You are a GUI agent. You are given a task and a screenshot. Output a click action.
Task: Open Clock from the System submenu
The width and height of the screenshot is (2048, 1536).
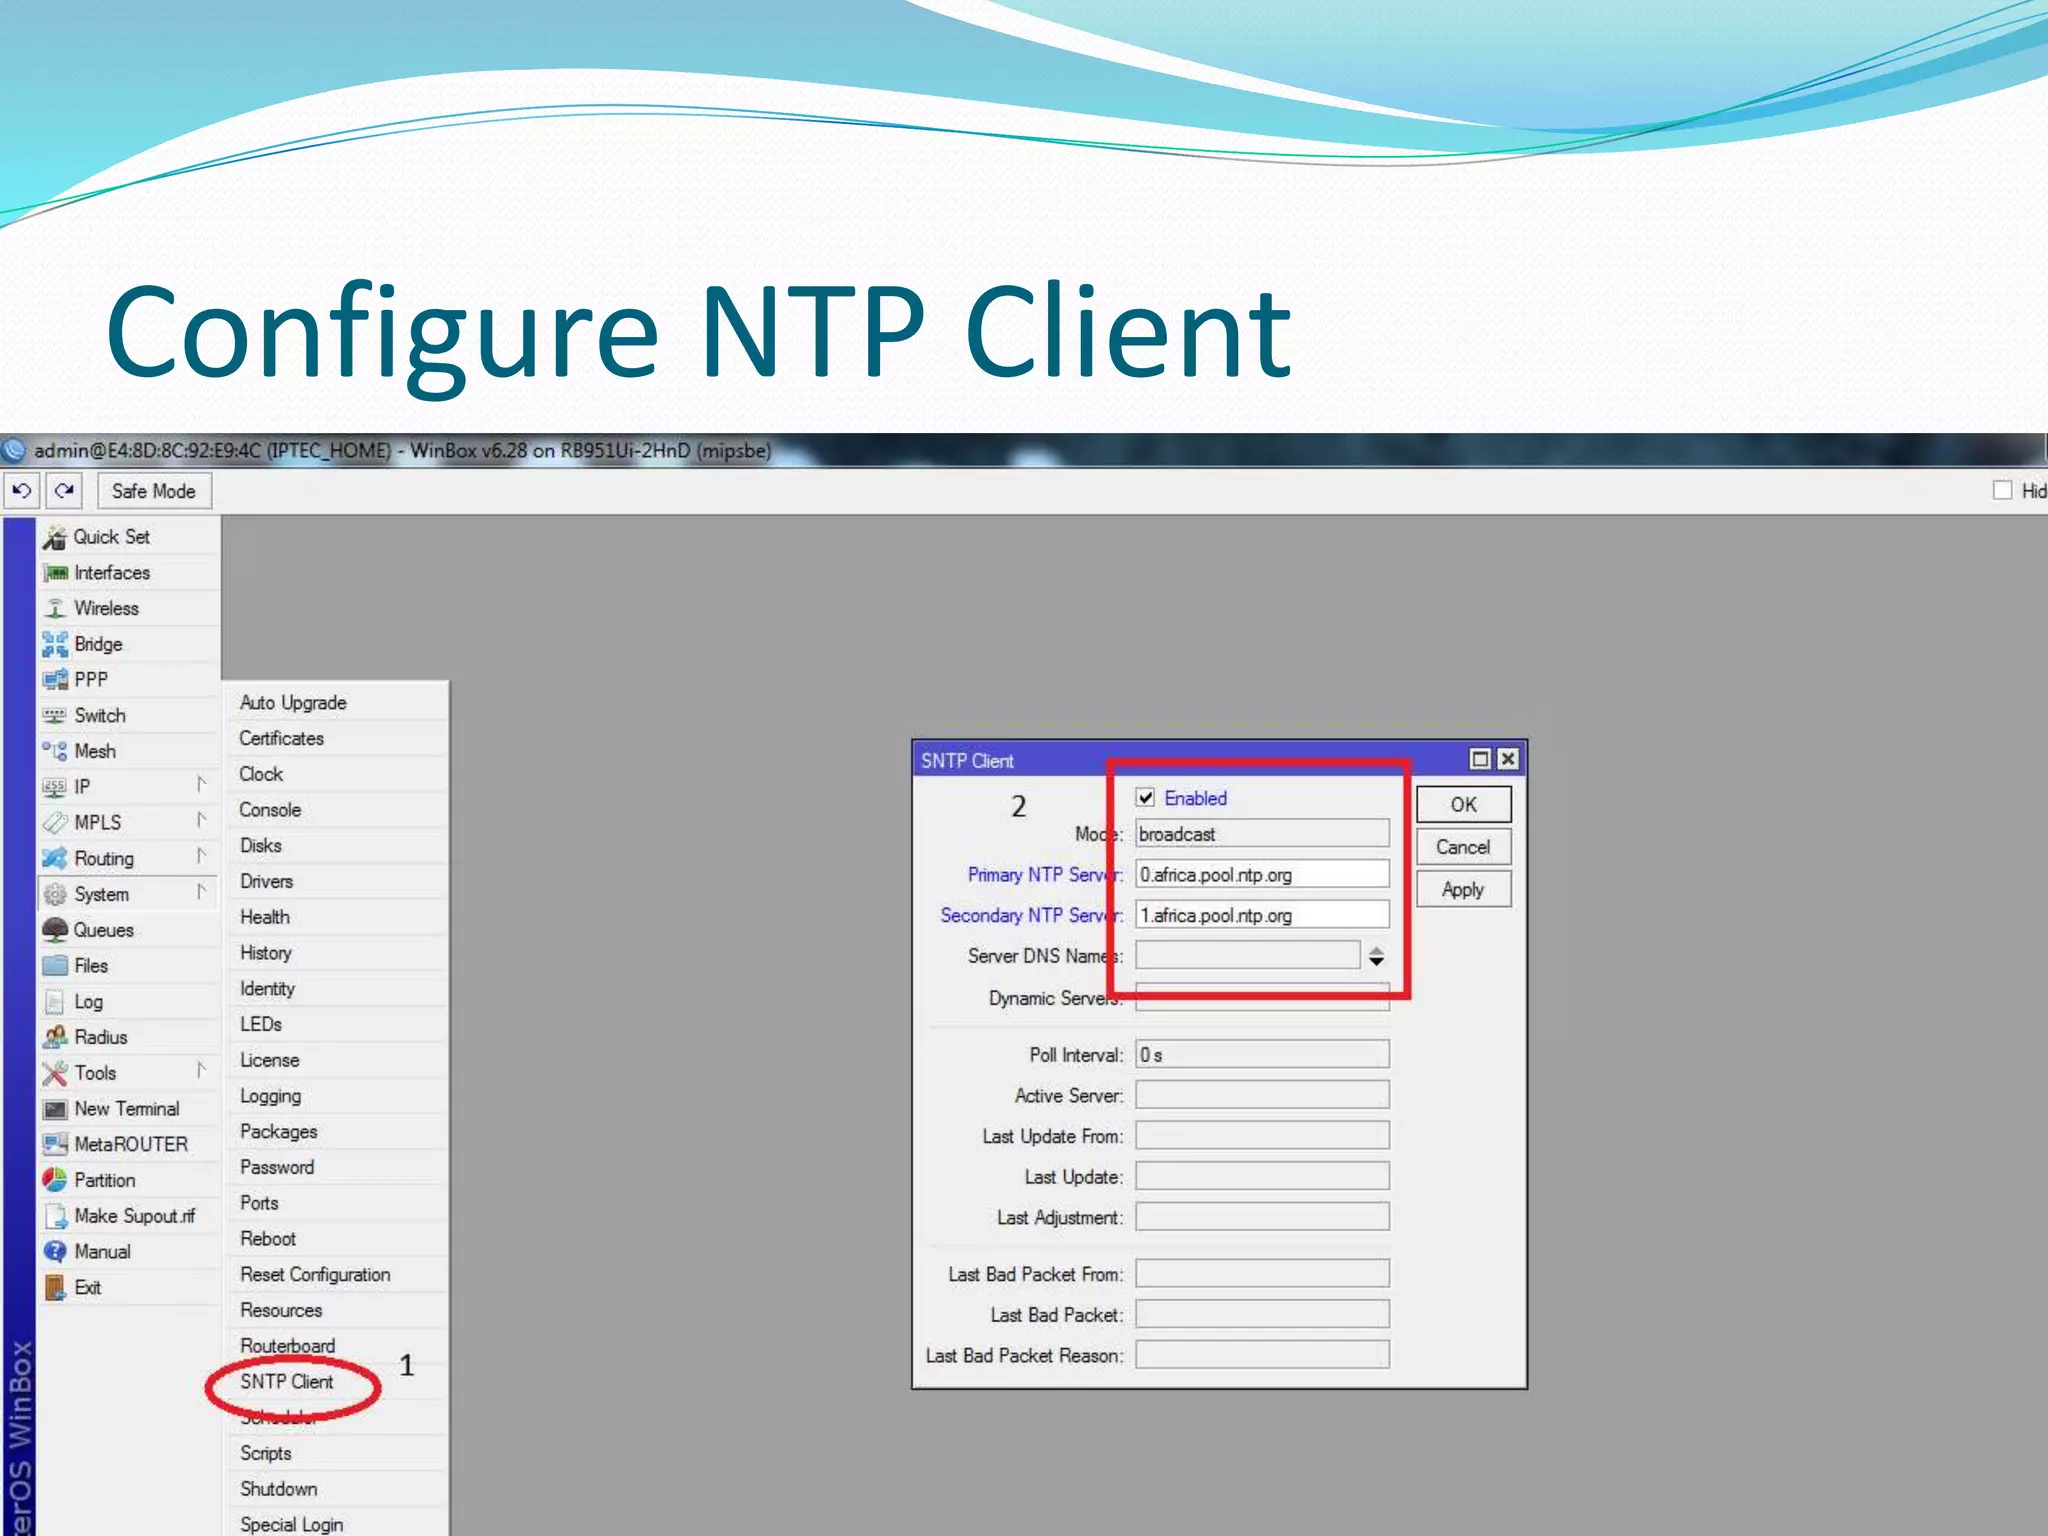[261, 774]
